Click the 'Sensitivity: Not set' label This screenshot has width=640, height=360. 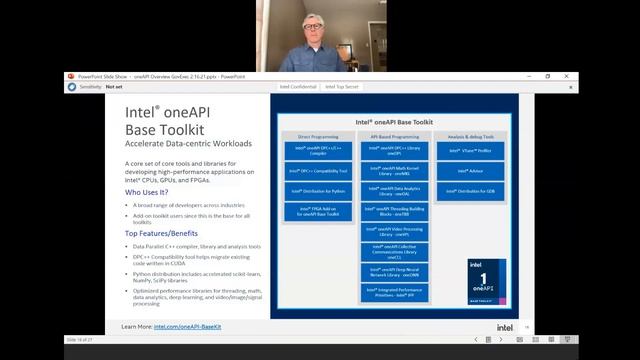(100, 87)
